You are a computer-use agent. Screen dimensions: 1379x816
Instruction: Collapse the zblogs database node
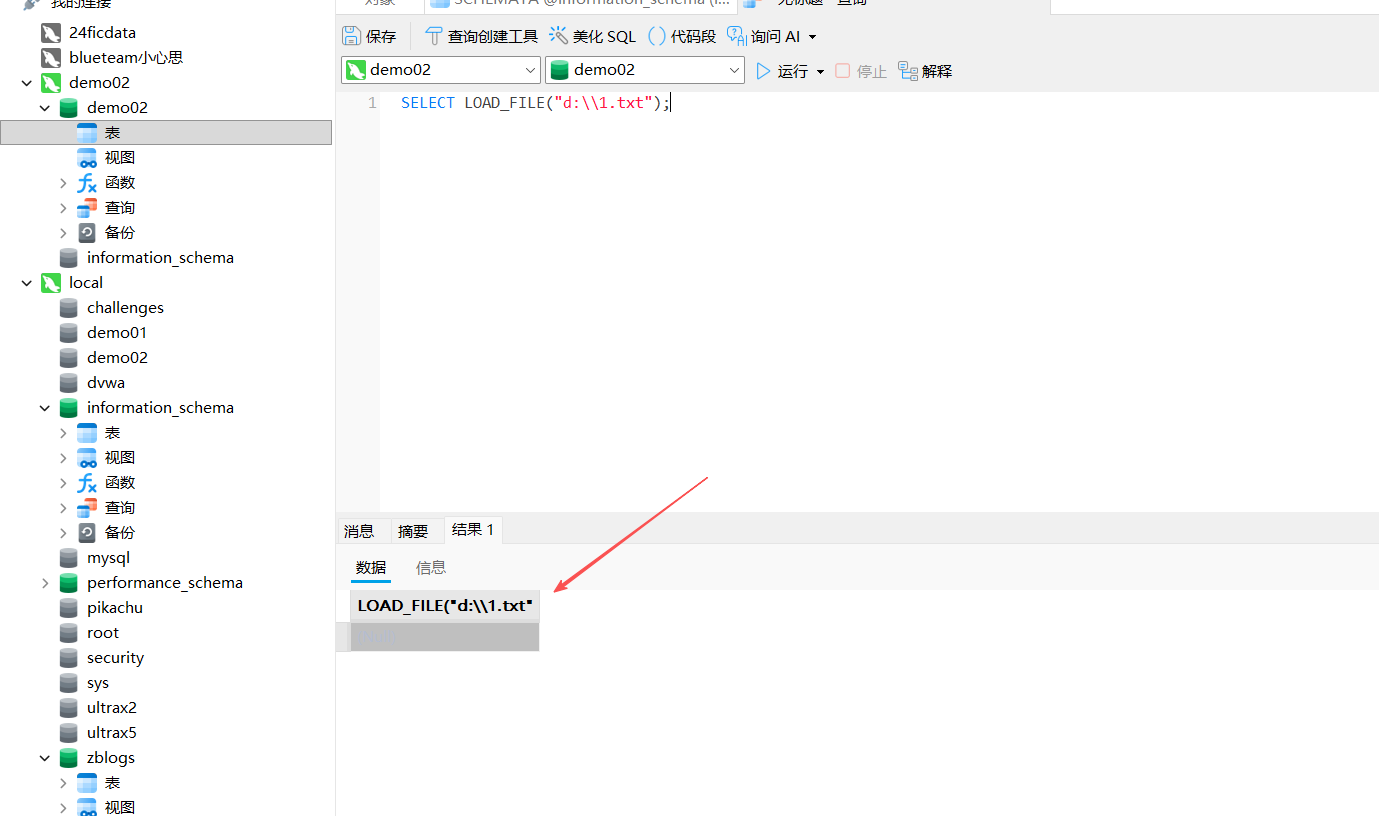[x=45, y=758]
